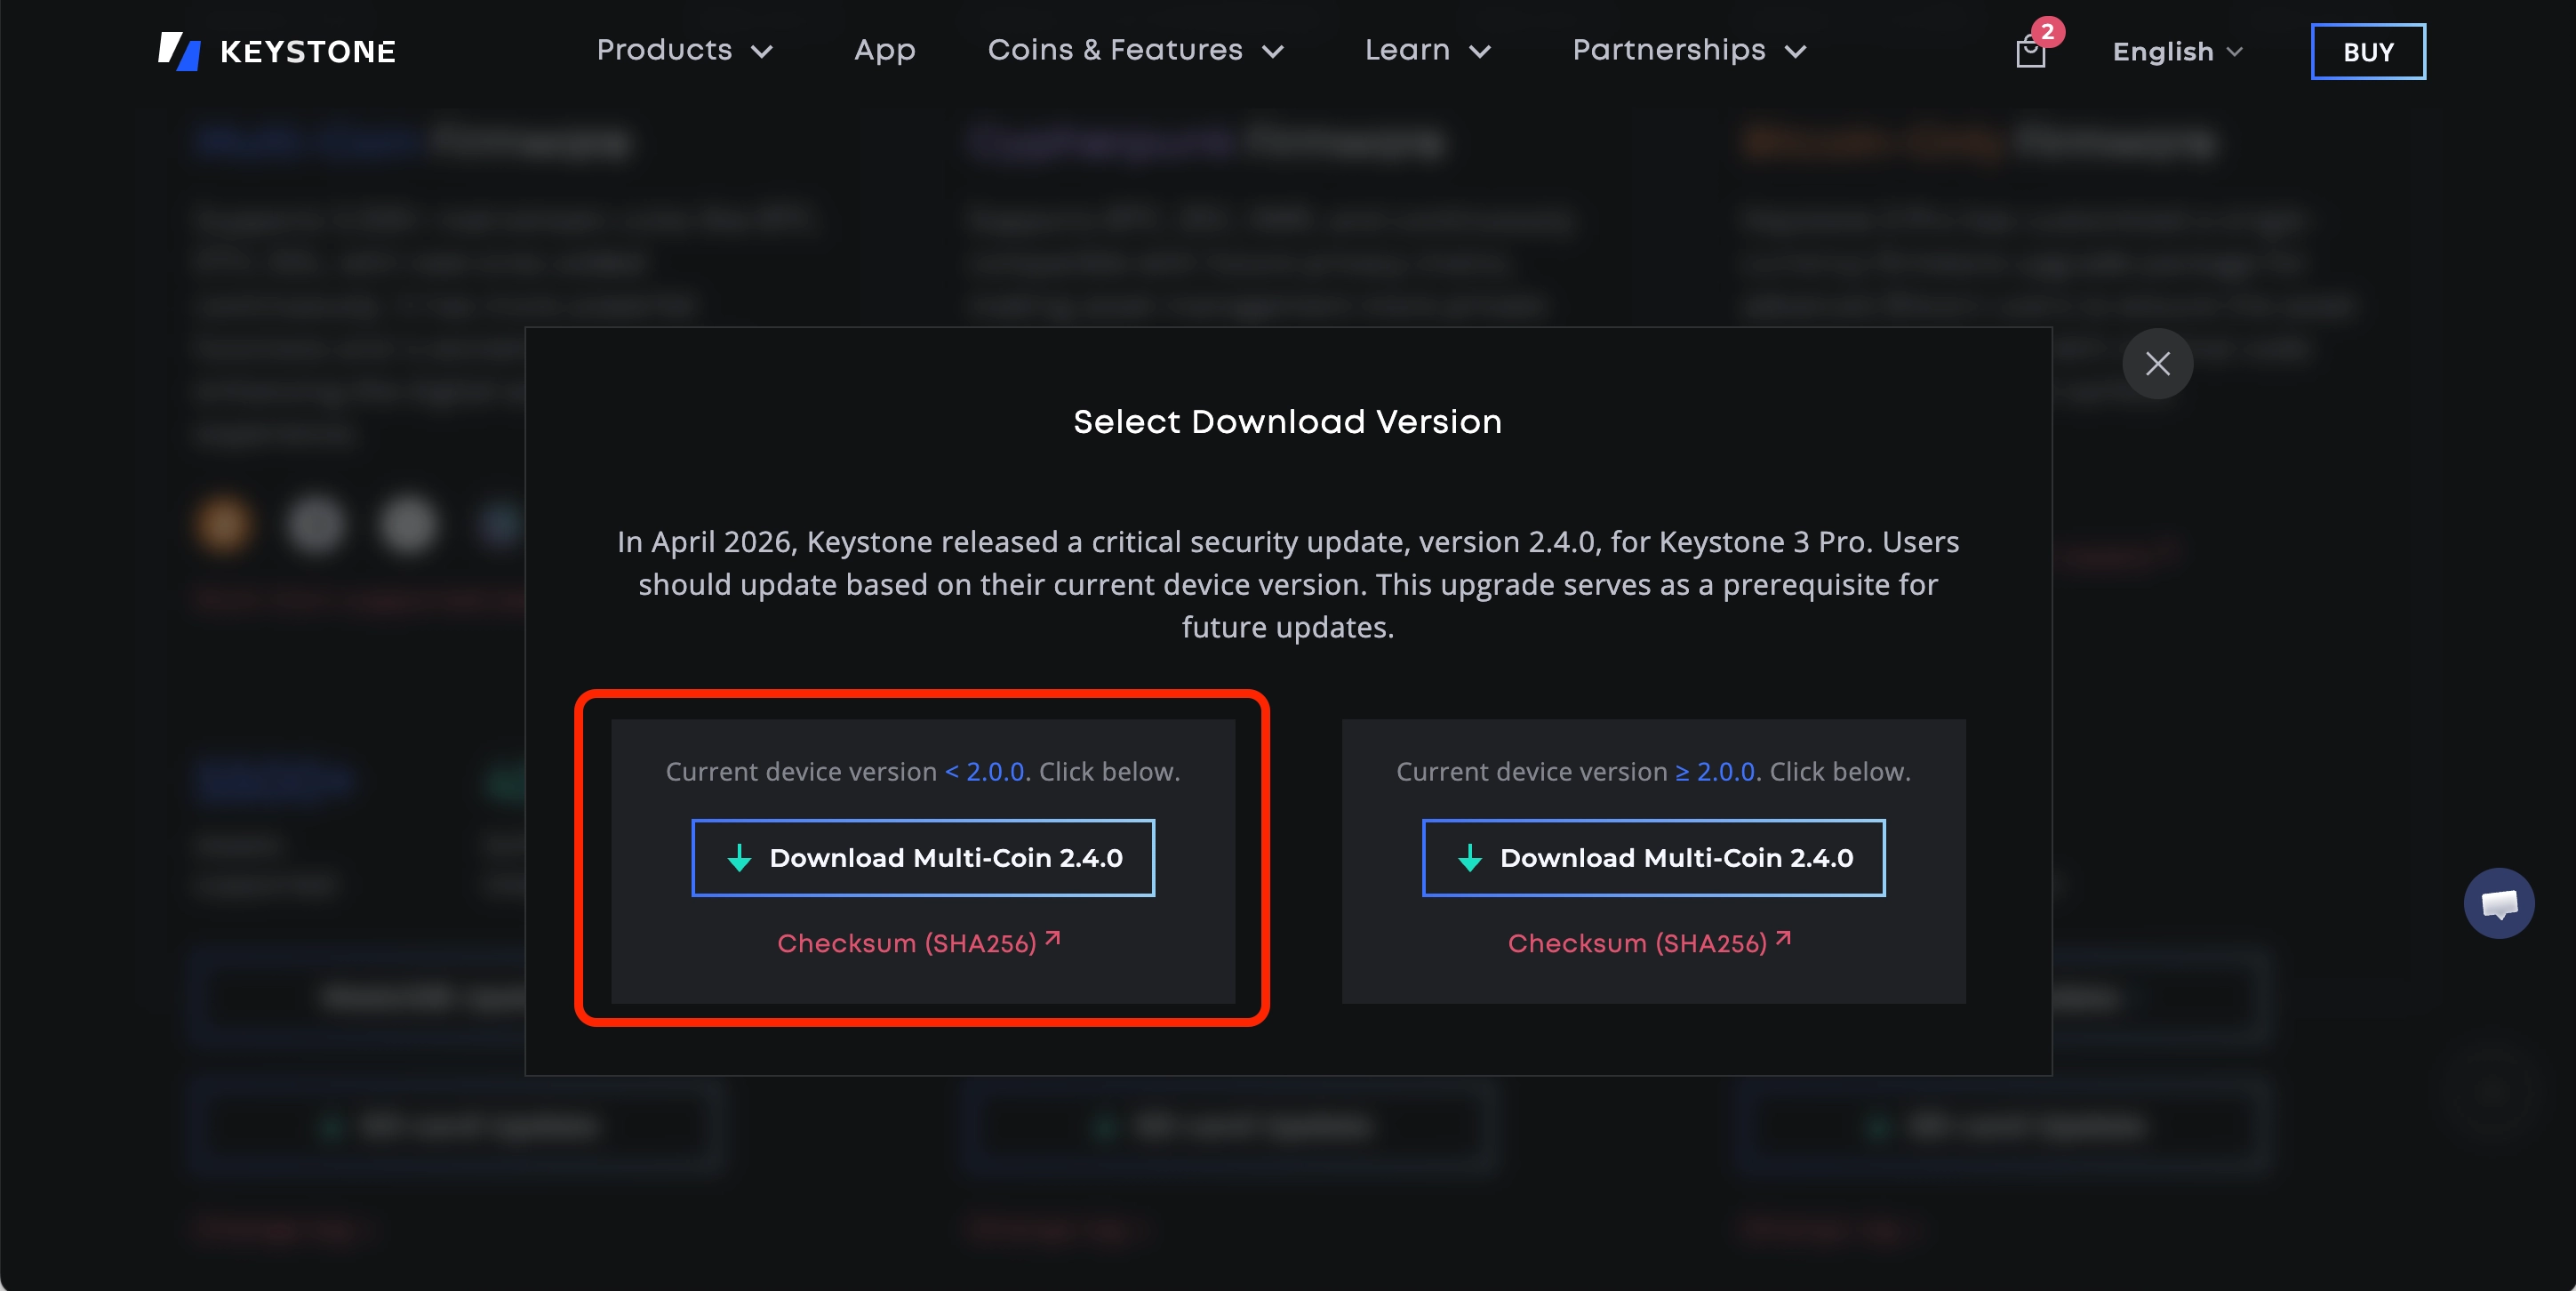Click the right download arrow icon
This screenshot has width=2576, height=1291.
pyautogui.click(x=1469, y=858)
